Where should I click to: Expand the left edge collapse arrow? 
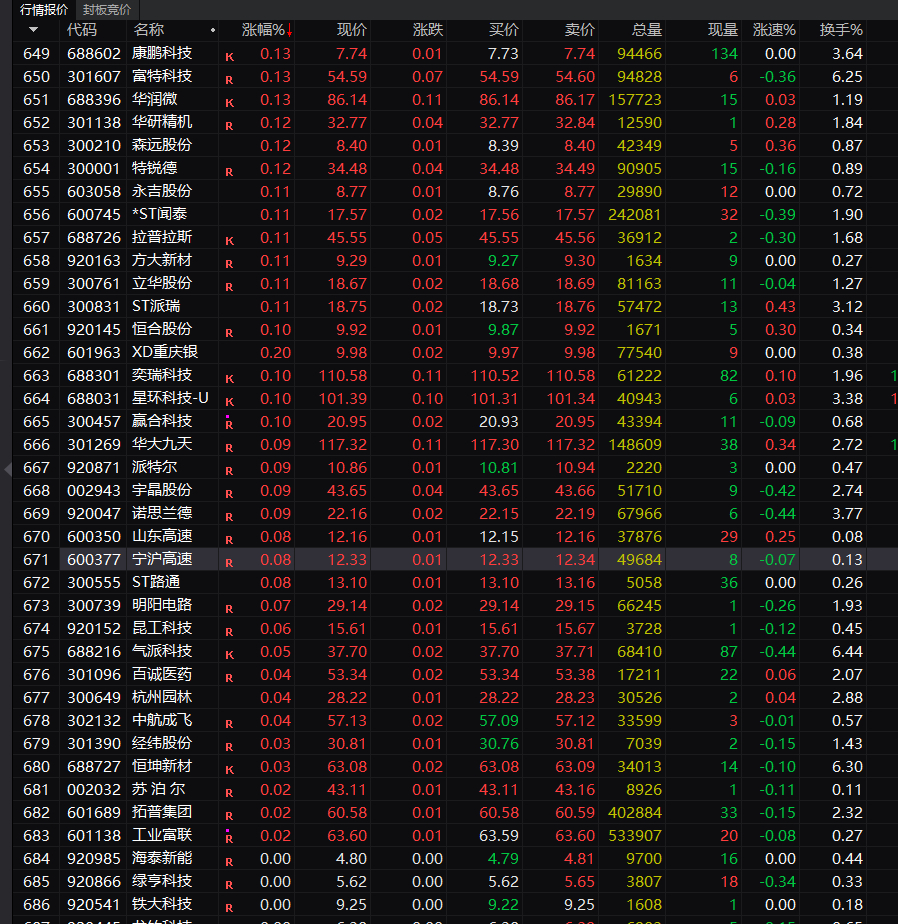(8, 470)
